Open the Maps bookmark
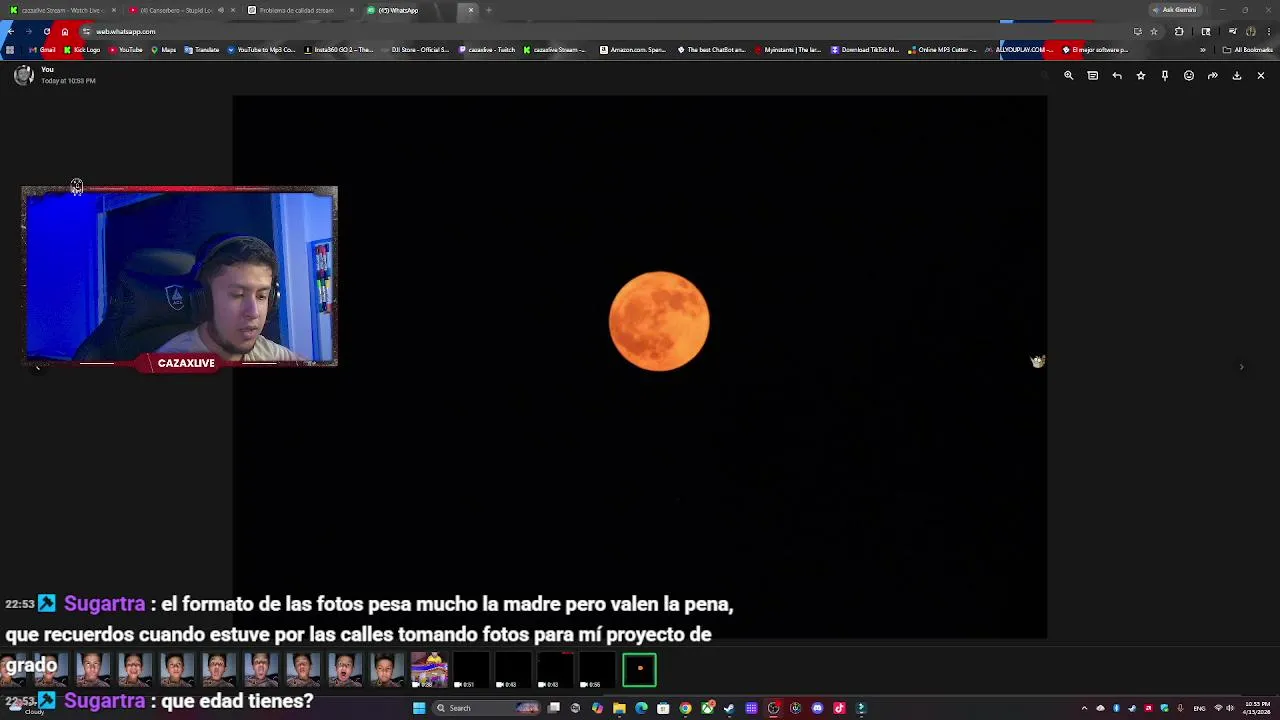1280x720 pixels. (x=164, y=50)
